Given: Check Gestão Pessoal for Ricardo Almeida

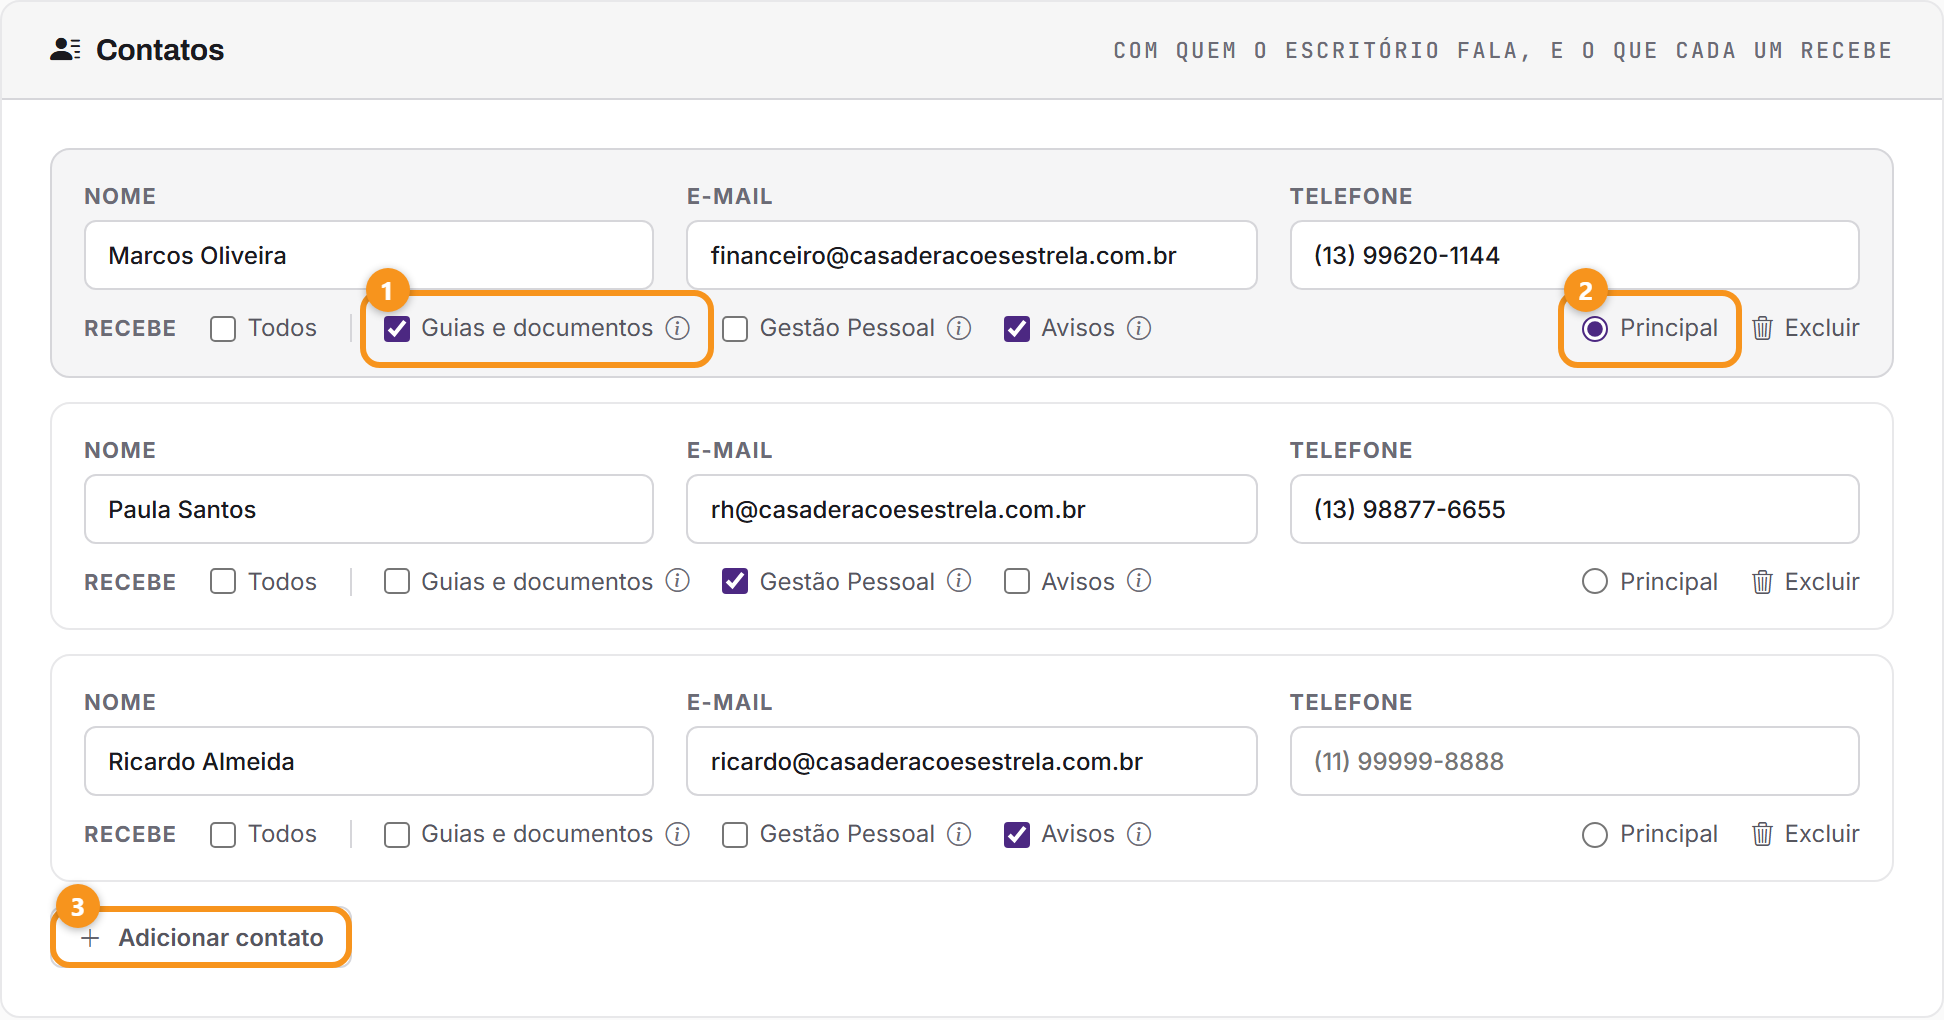Looking at the screenshot, I should click(x=735, y=835).
